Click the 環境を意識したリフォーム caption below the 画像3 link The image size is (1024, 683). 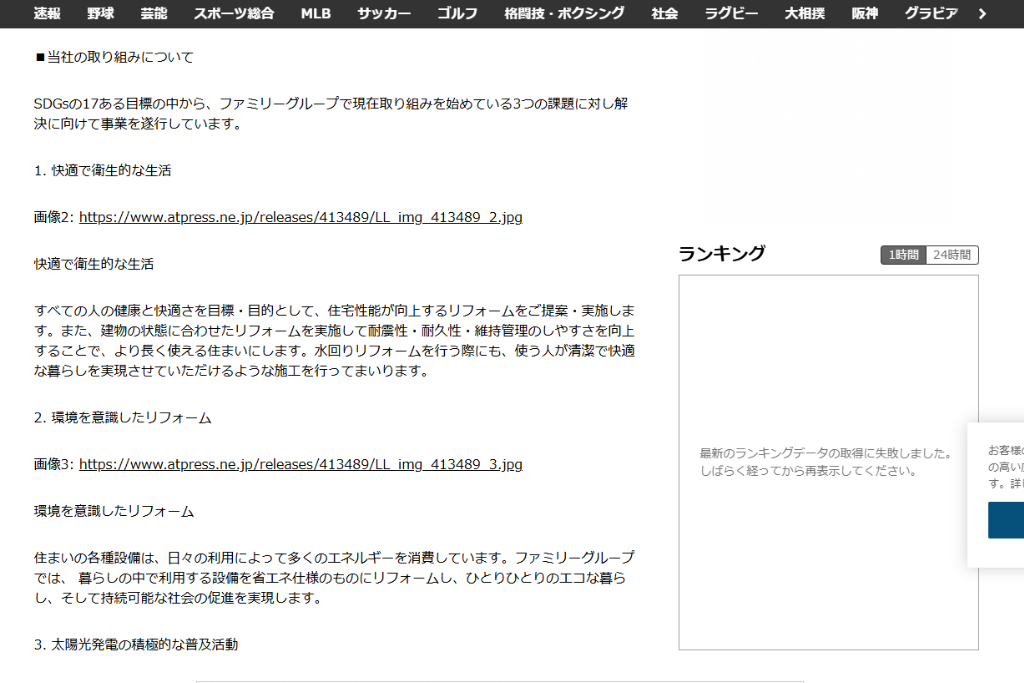tap(114, 511)
